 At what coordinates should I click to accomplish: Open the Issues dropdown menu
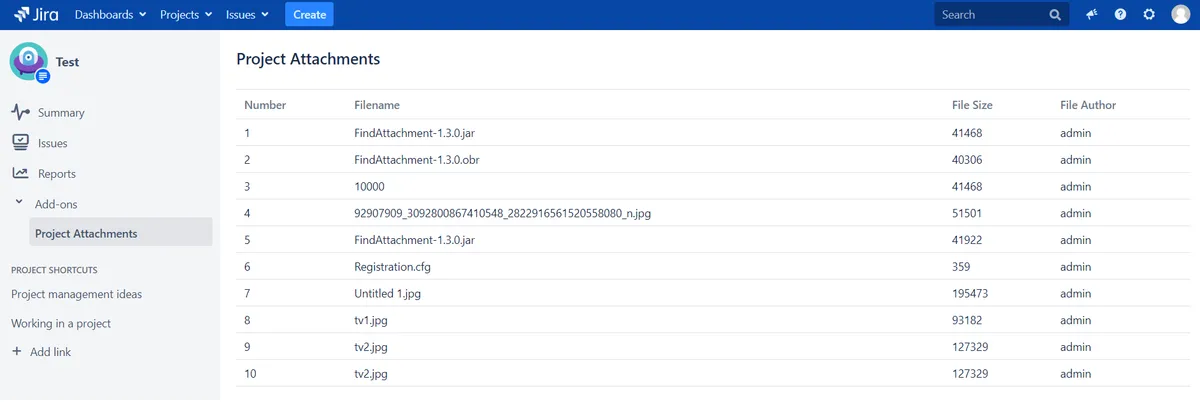[247, 15]
